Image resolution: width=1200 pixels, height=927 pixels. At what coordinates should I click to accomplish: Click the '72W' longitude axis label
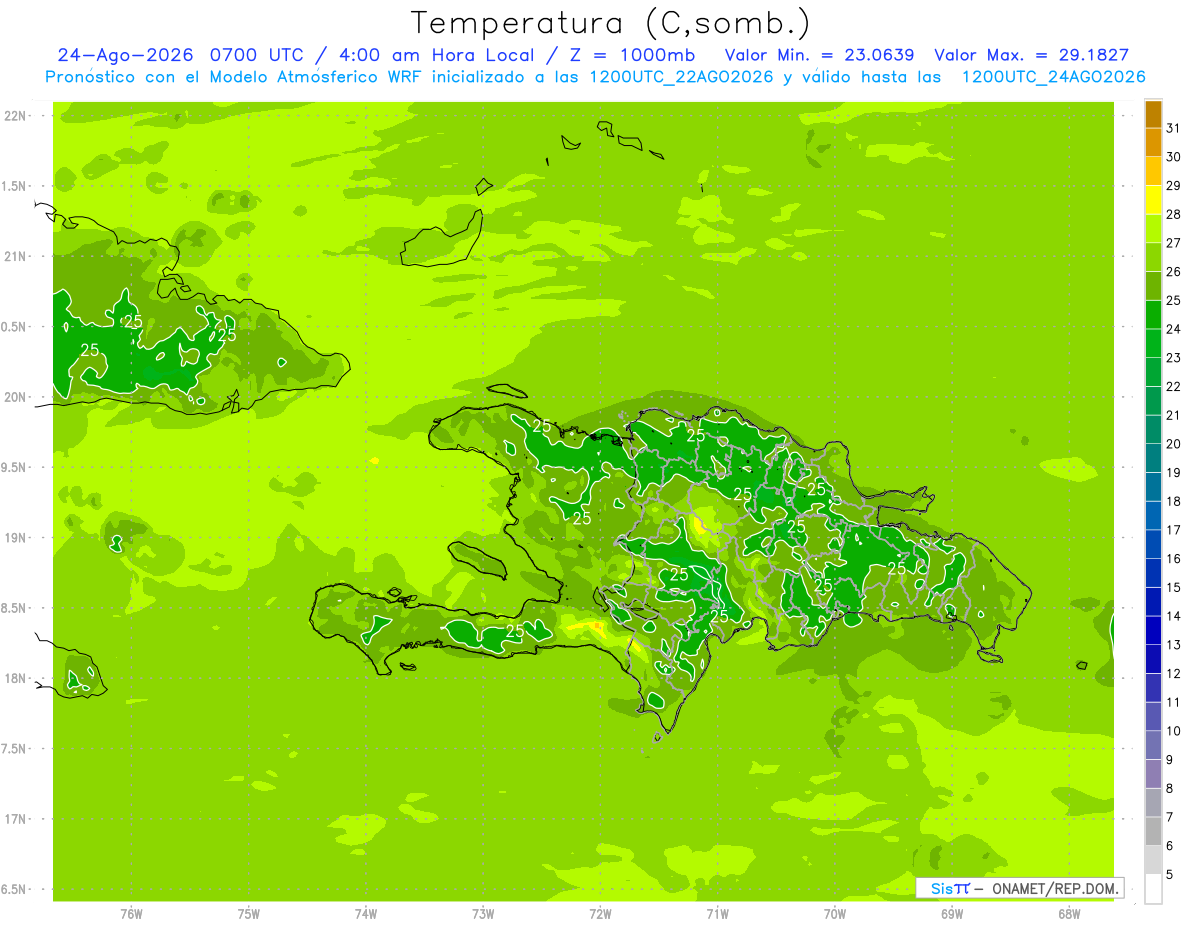[600, 914]
